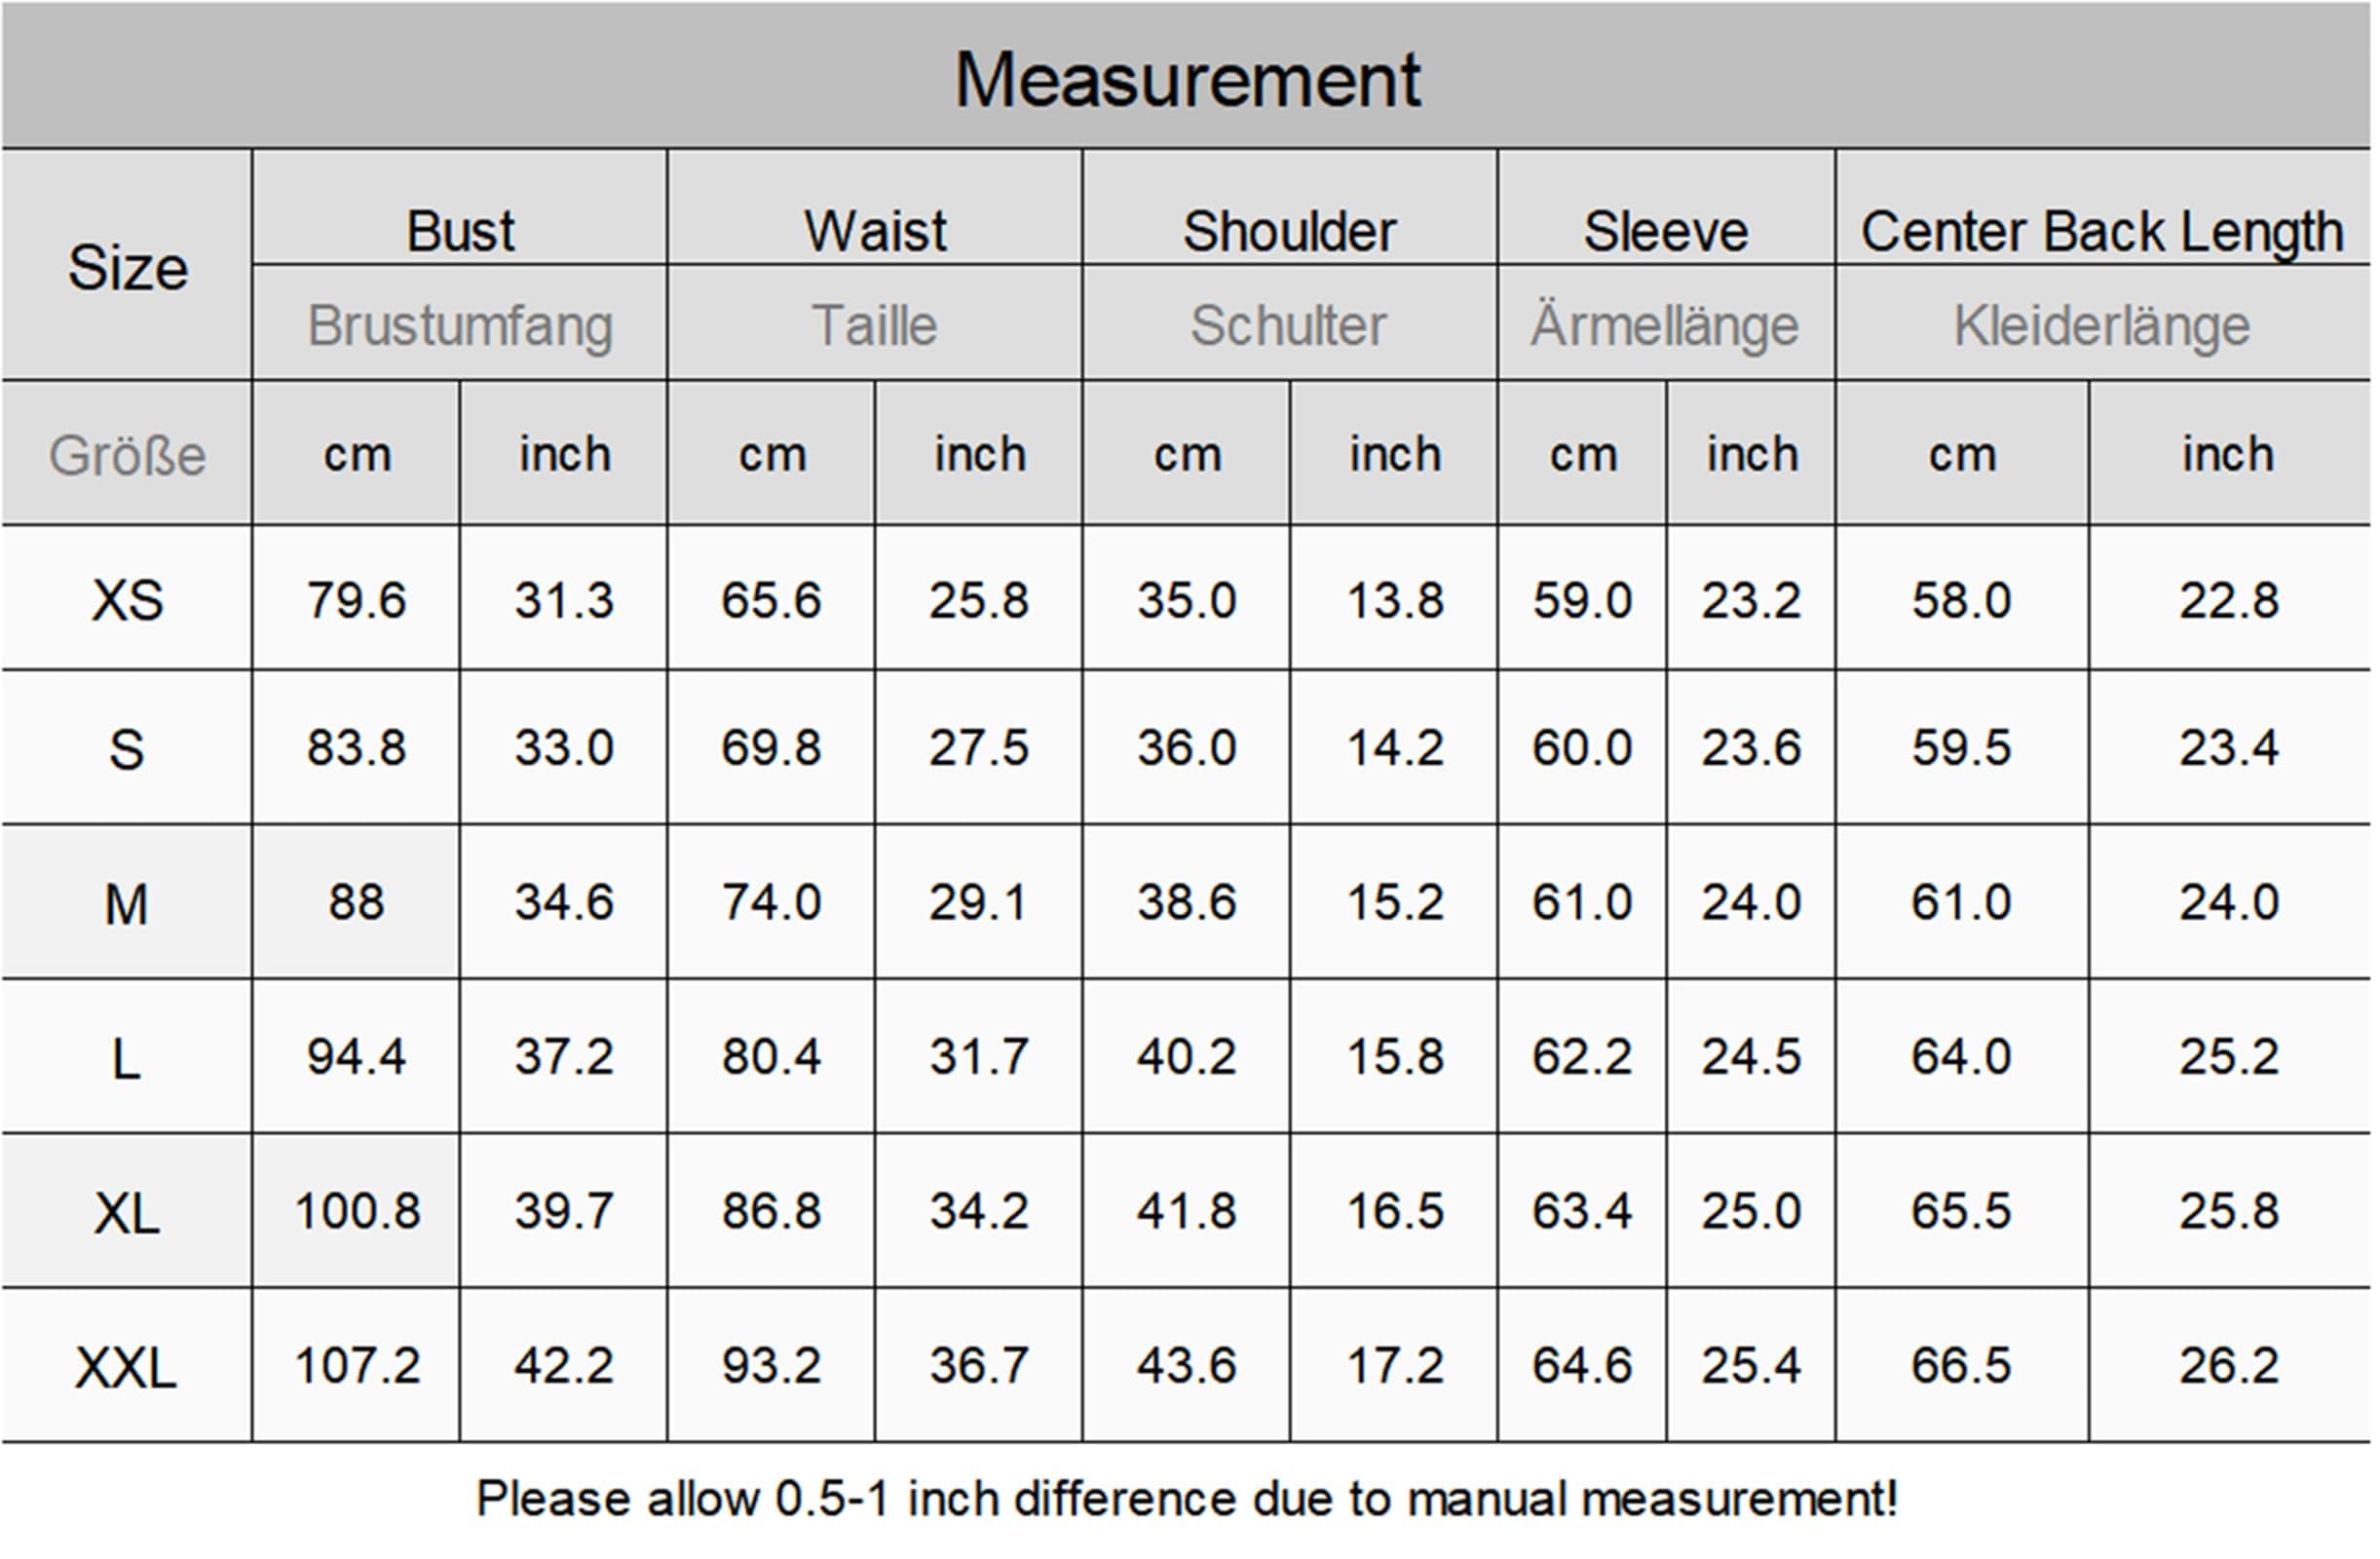The height and width of the screenshot is (1559, 2380).
Task: Select the M size row label
Action: tap(127, 905)
